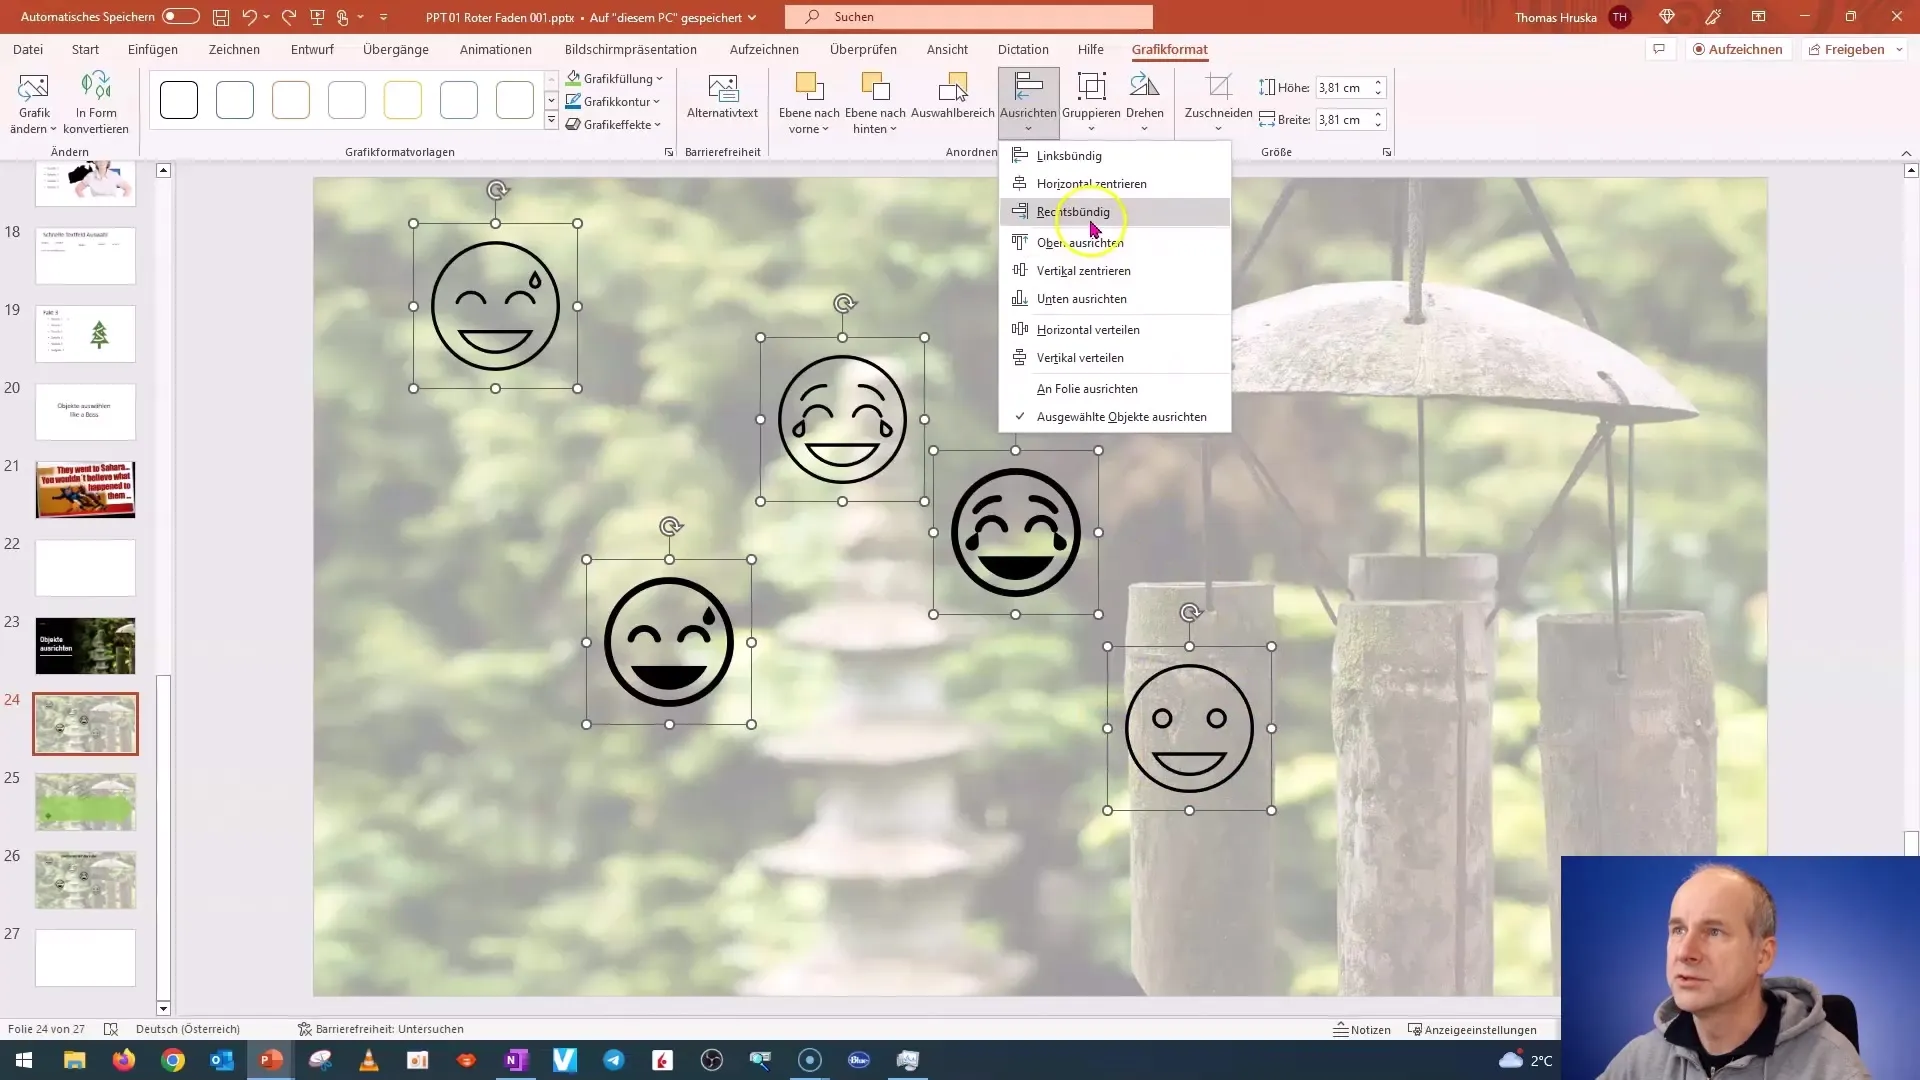Select slide 25 thumbnail
This screenshot has height=1080, width=1920.
85,801
